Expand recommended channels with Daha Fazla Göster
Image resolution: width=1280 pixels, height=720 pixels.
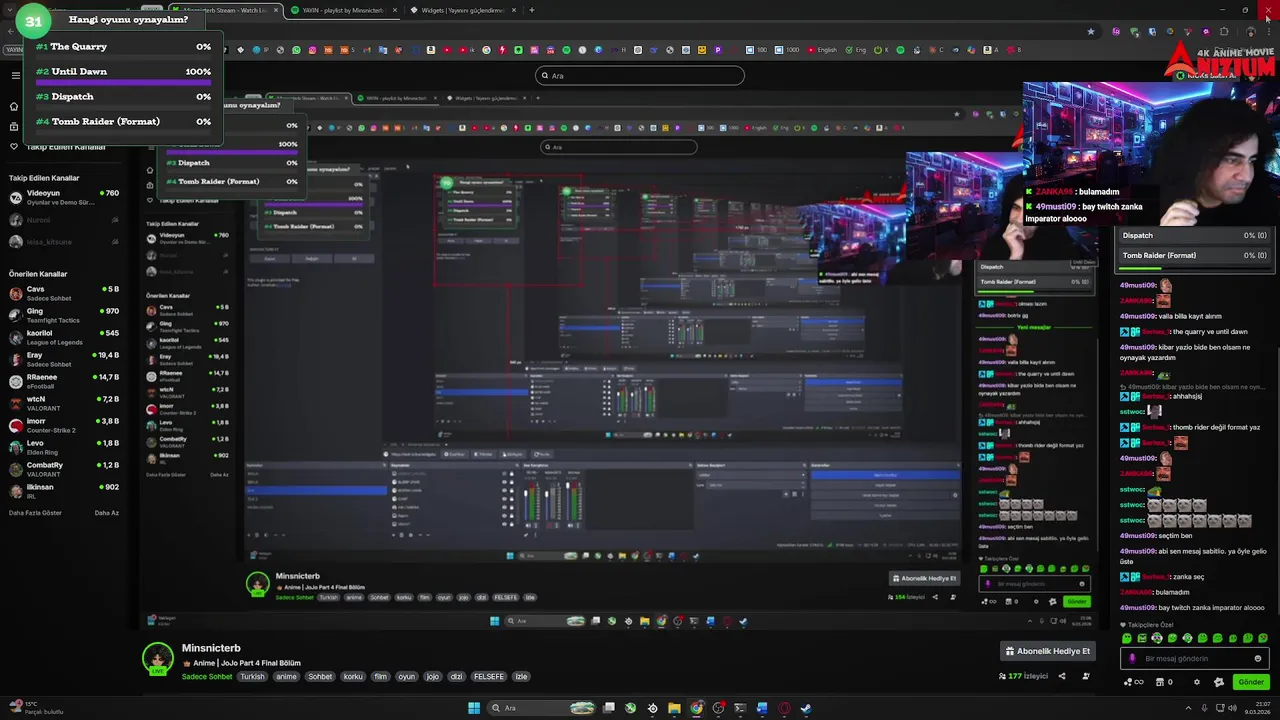click(35, 513)
